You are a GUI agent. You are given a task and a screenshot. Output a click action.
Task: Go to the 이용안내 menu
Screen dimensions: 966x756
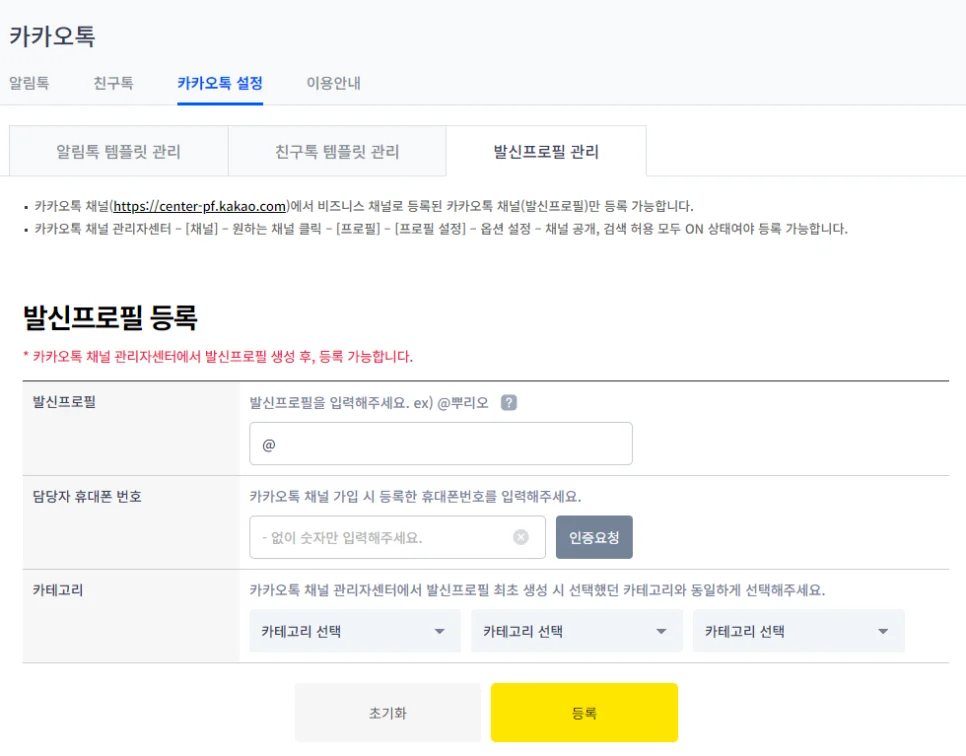click(333, 83)
